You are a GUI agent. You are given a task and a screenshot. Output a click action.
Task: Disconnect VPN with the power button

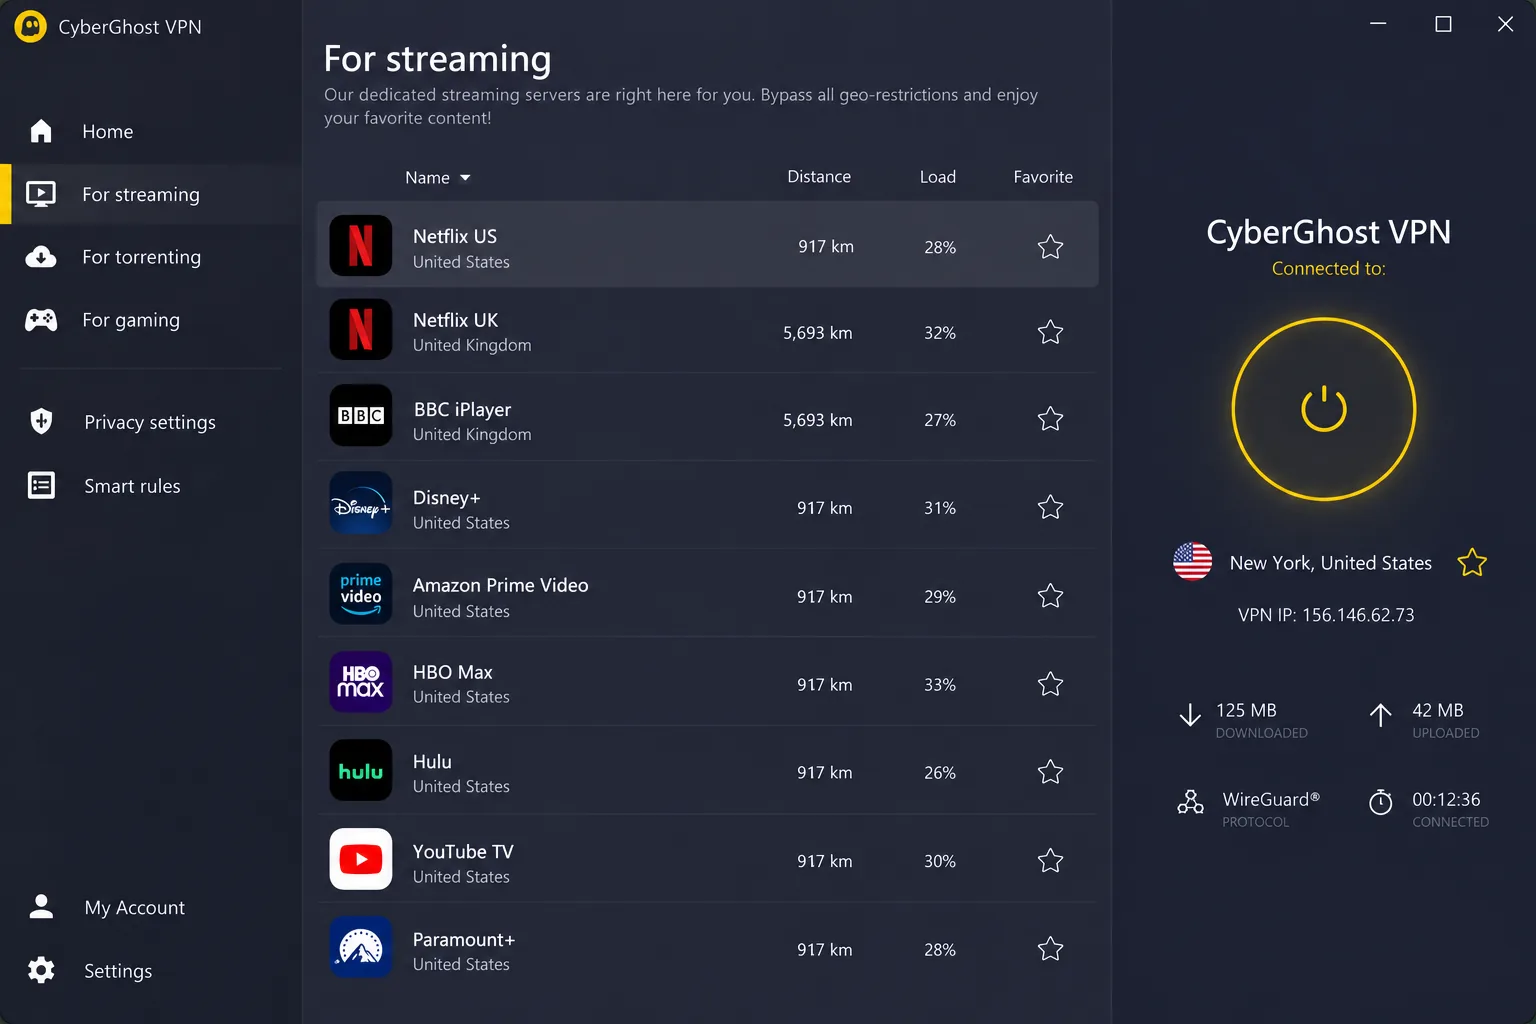[x=1324, y=409]
